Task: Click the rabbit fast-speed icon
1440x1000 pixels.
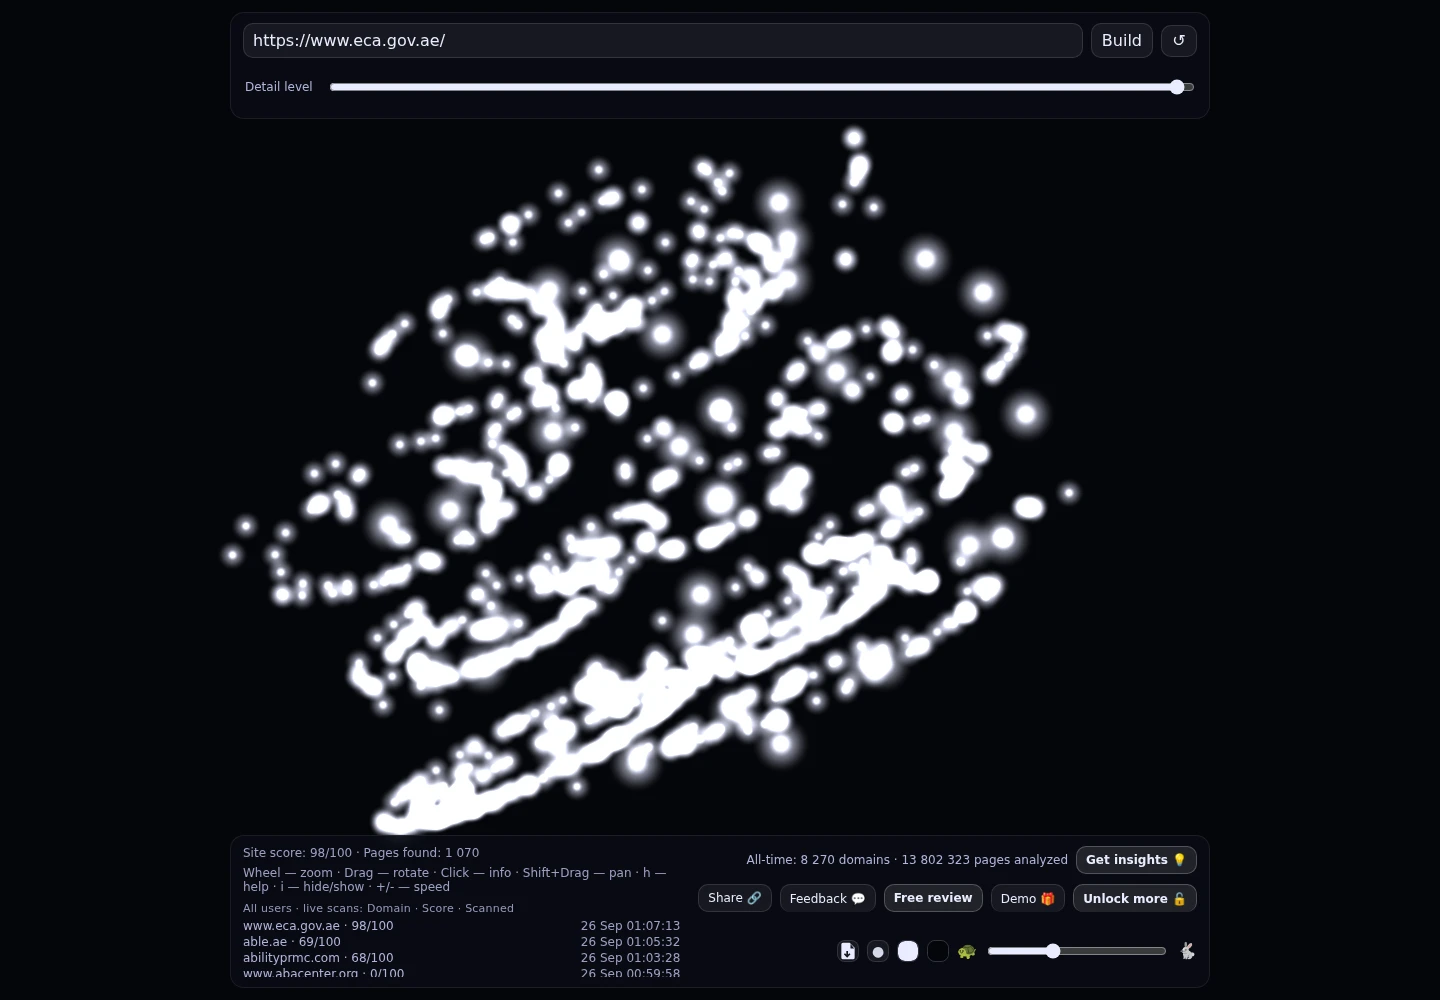Action: 1187,951
